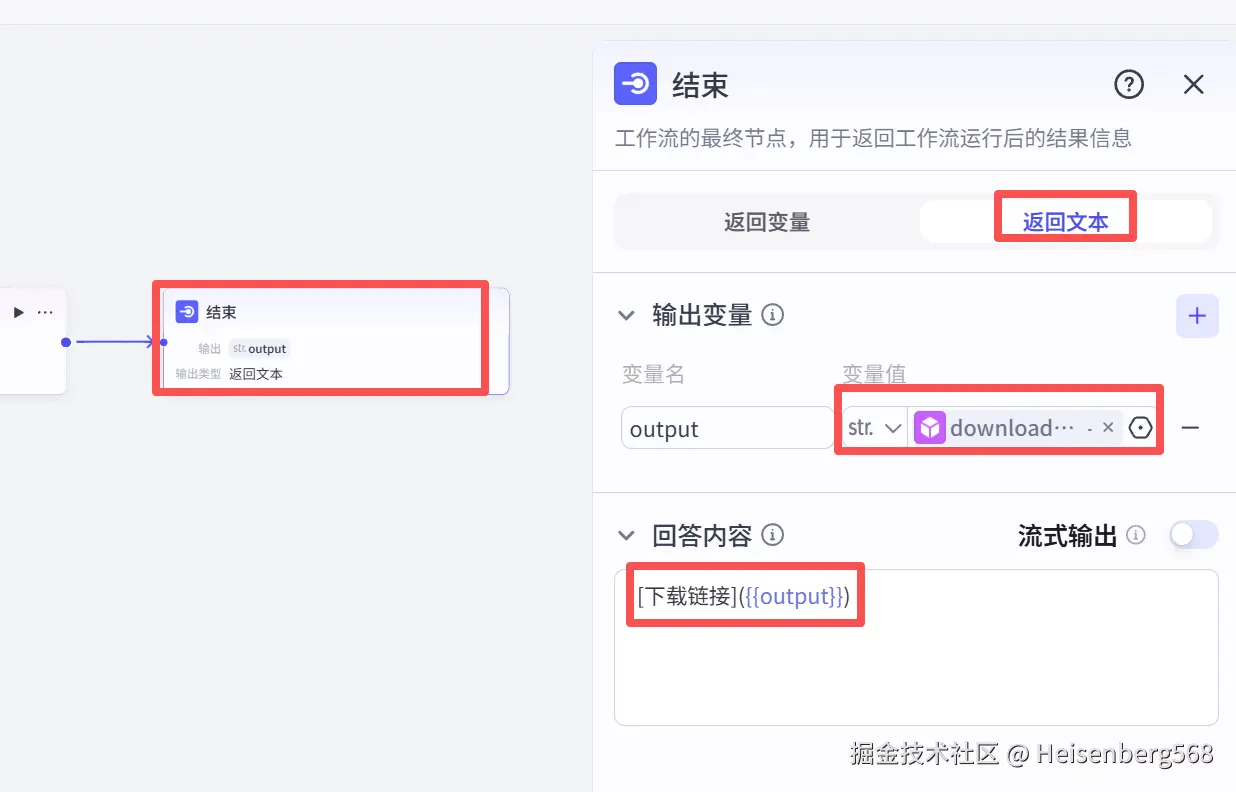Switch to the 返回文本 tab

tap(1065, 222)
